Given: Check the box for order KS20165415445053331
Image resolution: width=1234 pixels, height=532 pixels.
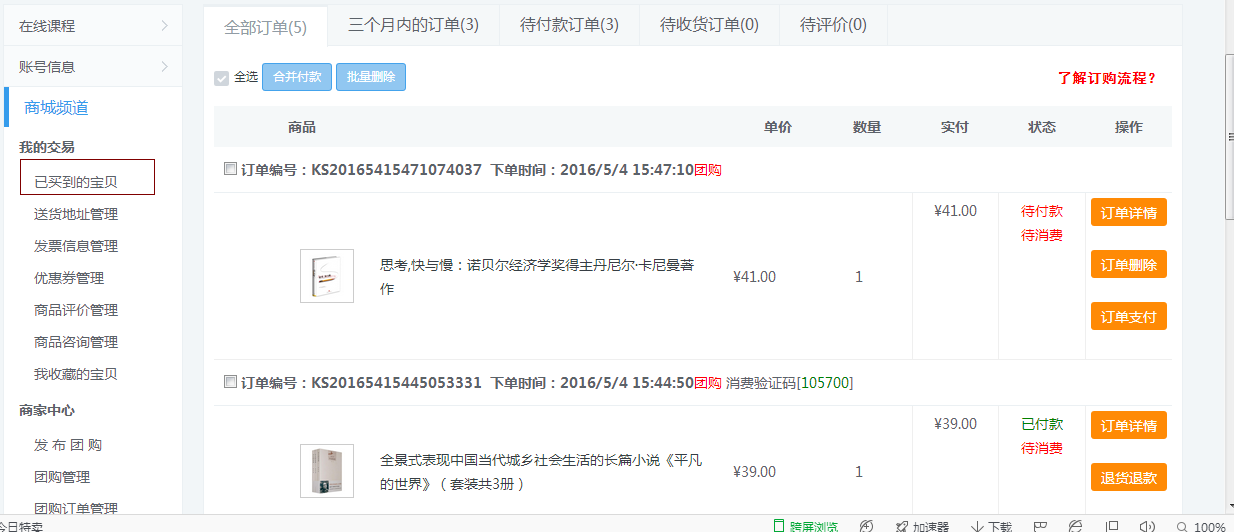Looking at the screenshot, I should (230, 382).
